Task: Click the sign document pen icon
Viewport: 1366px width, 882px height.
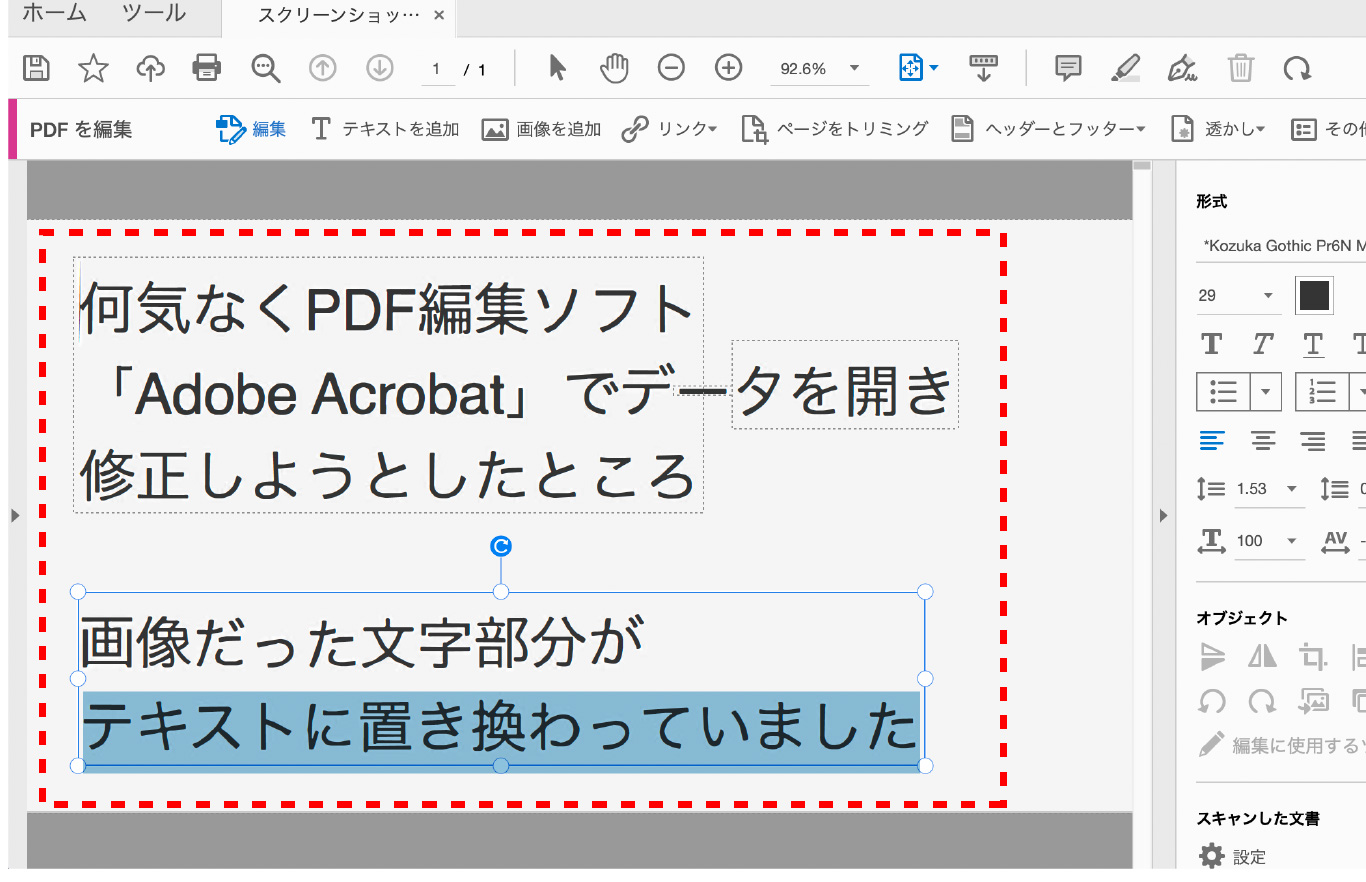Action: 1183,68
